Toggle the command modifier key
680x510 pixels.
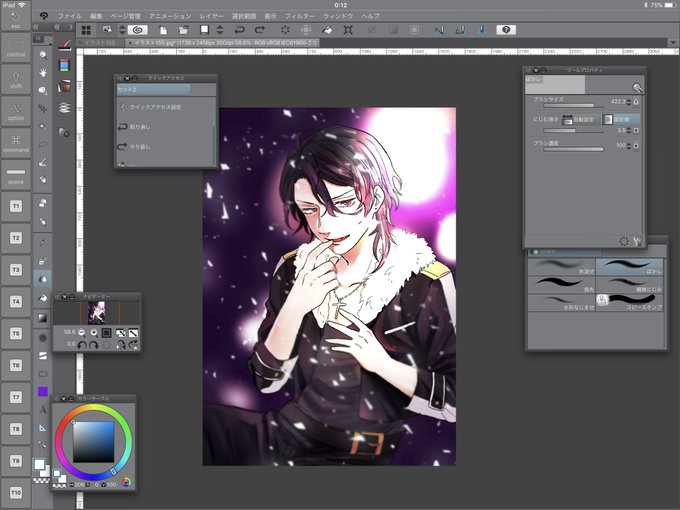click(16, 143)
